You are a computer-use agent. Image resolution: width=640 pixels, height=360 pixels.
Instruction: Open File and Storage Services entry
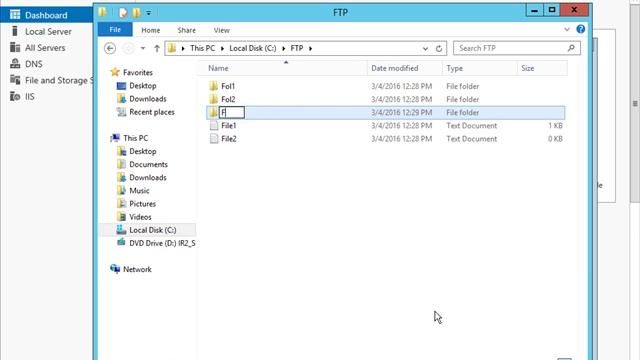pos(58,80)
